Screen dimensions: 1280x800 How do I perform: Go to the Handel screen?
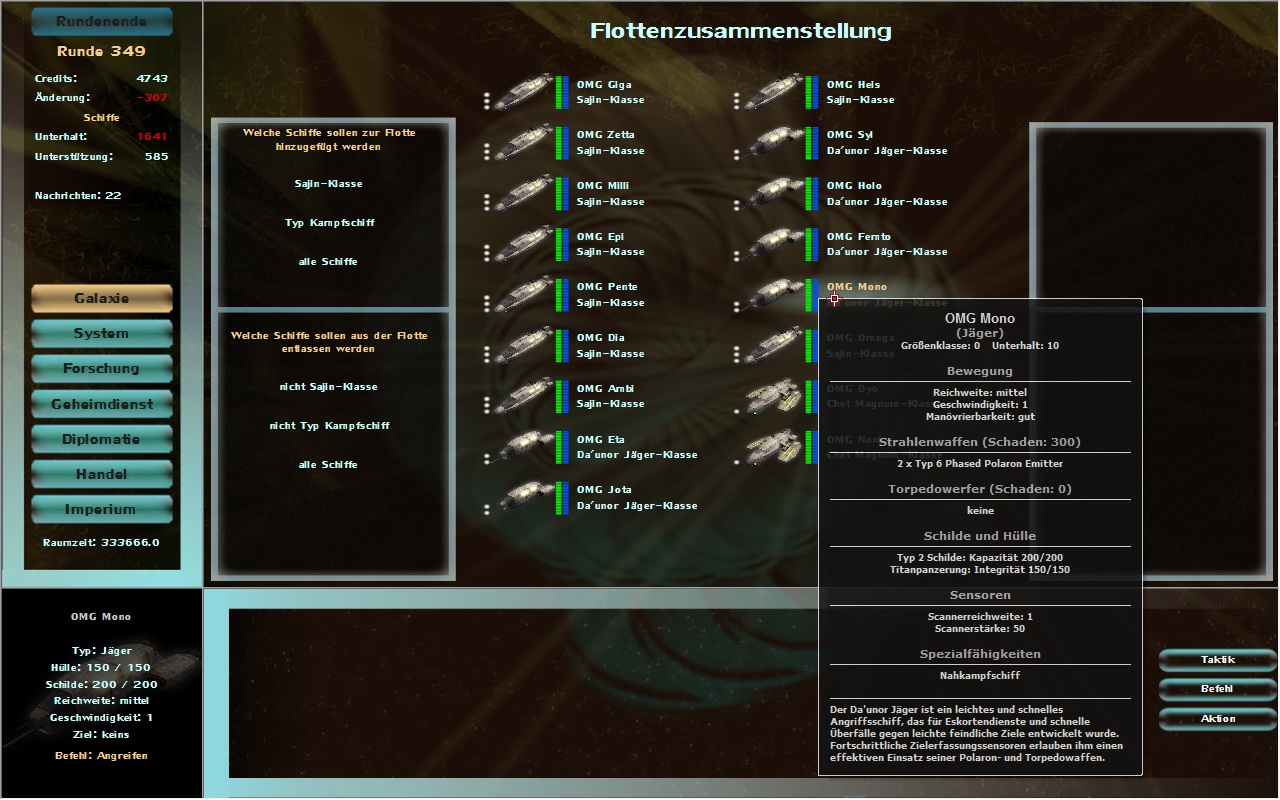(x=101, y=475)
